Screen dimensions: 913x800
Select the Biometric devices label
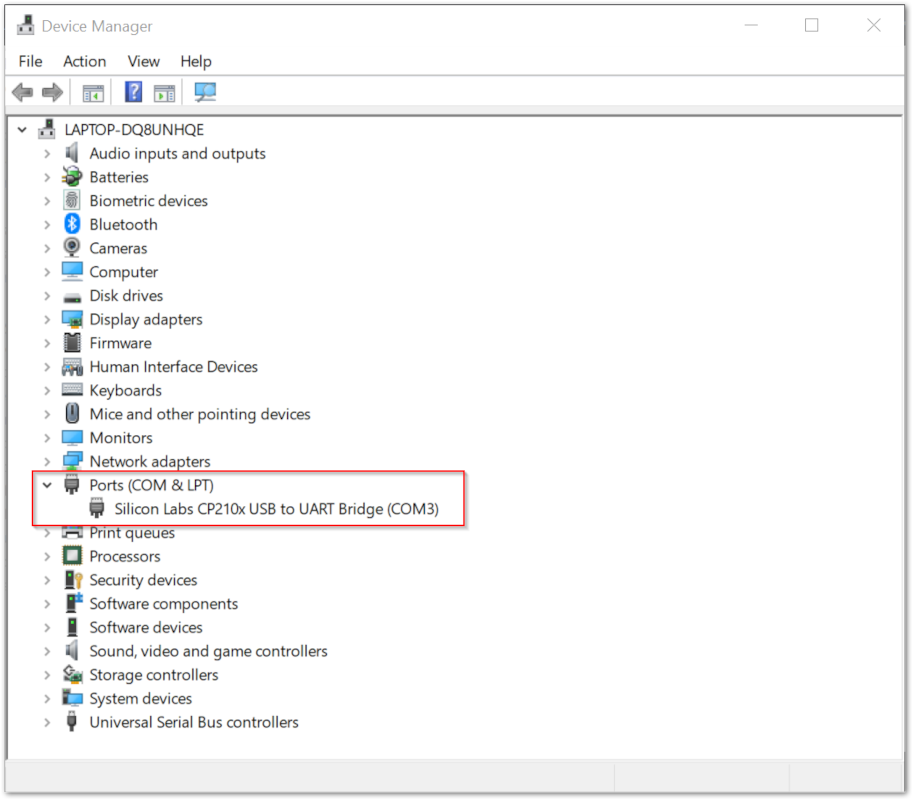(148, 201)
